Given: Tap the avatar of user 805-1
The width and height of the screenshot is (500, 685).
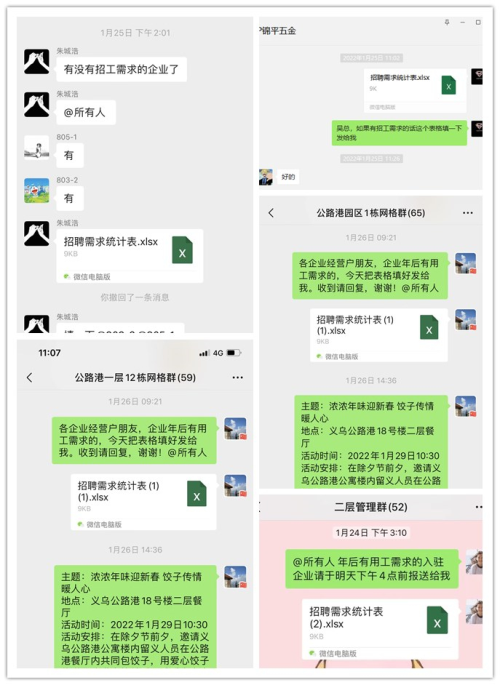Looking at the screenshot, I should (37, 148).
